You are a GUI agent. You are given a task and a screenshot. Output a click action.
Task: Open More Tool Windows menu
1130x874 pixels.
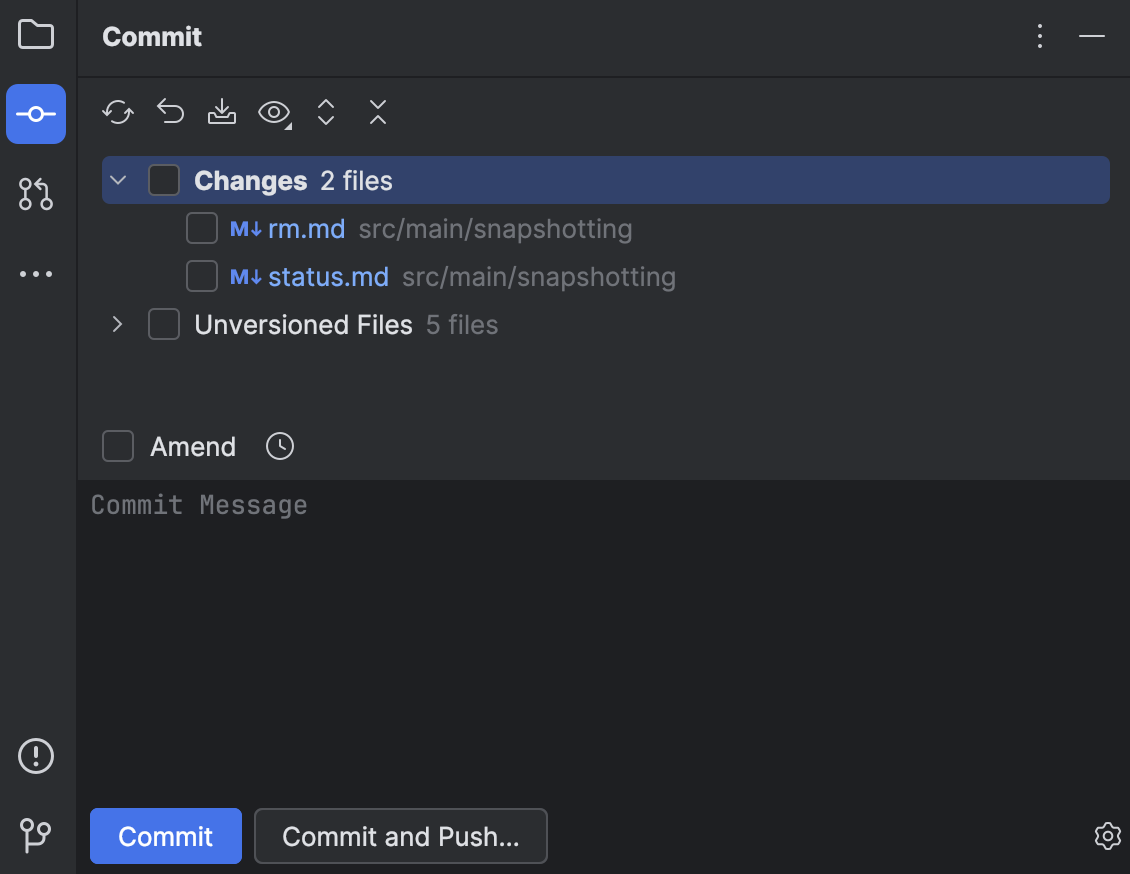(36, 273)
